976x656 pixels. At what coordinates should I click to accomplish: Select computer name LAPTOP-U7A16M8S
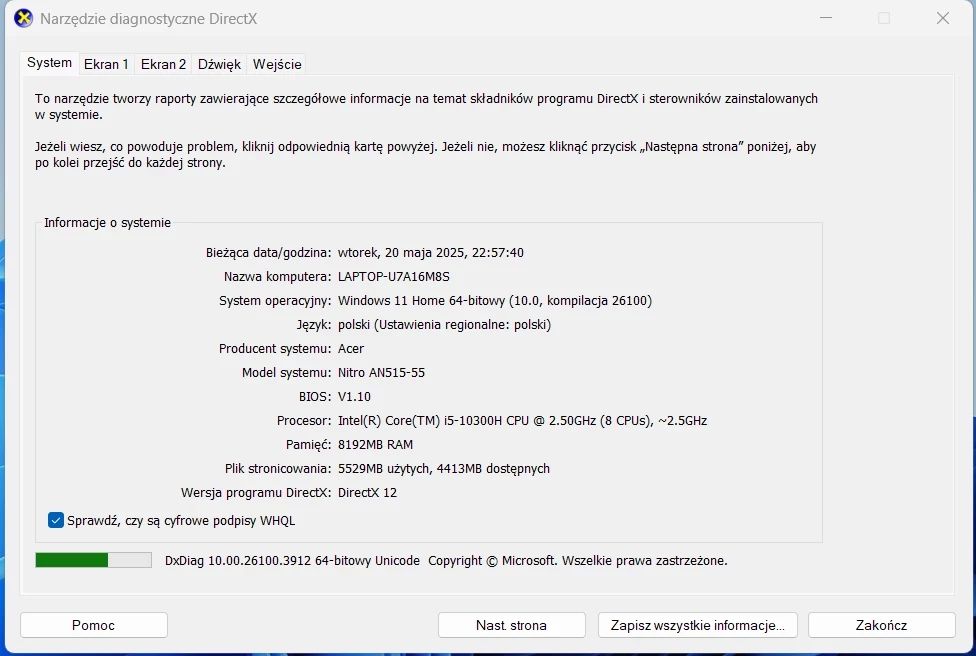click(393, 276)
